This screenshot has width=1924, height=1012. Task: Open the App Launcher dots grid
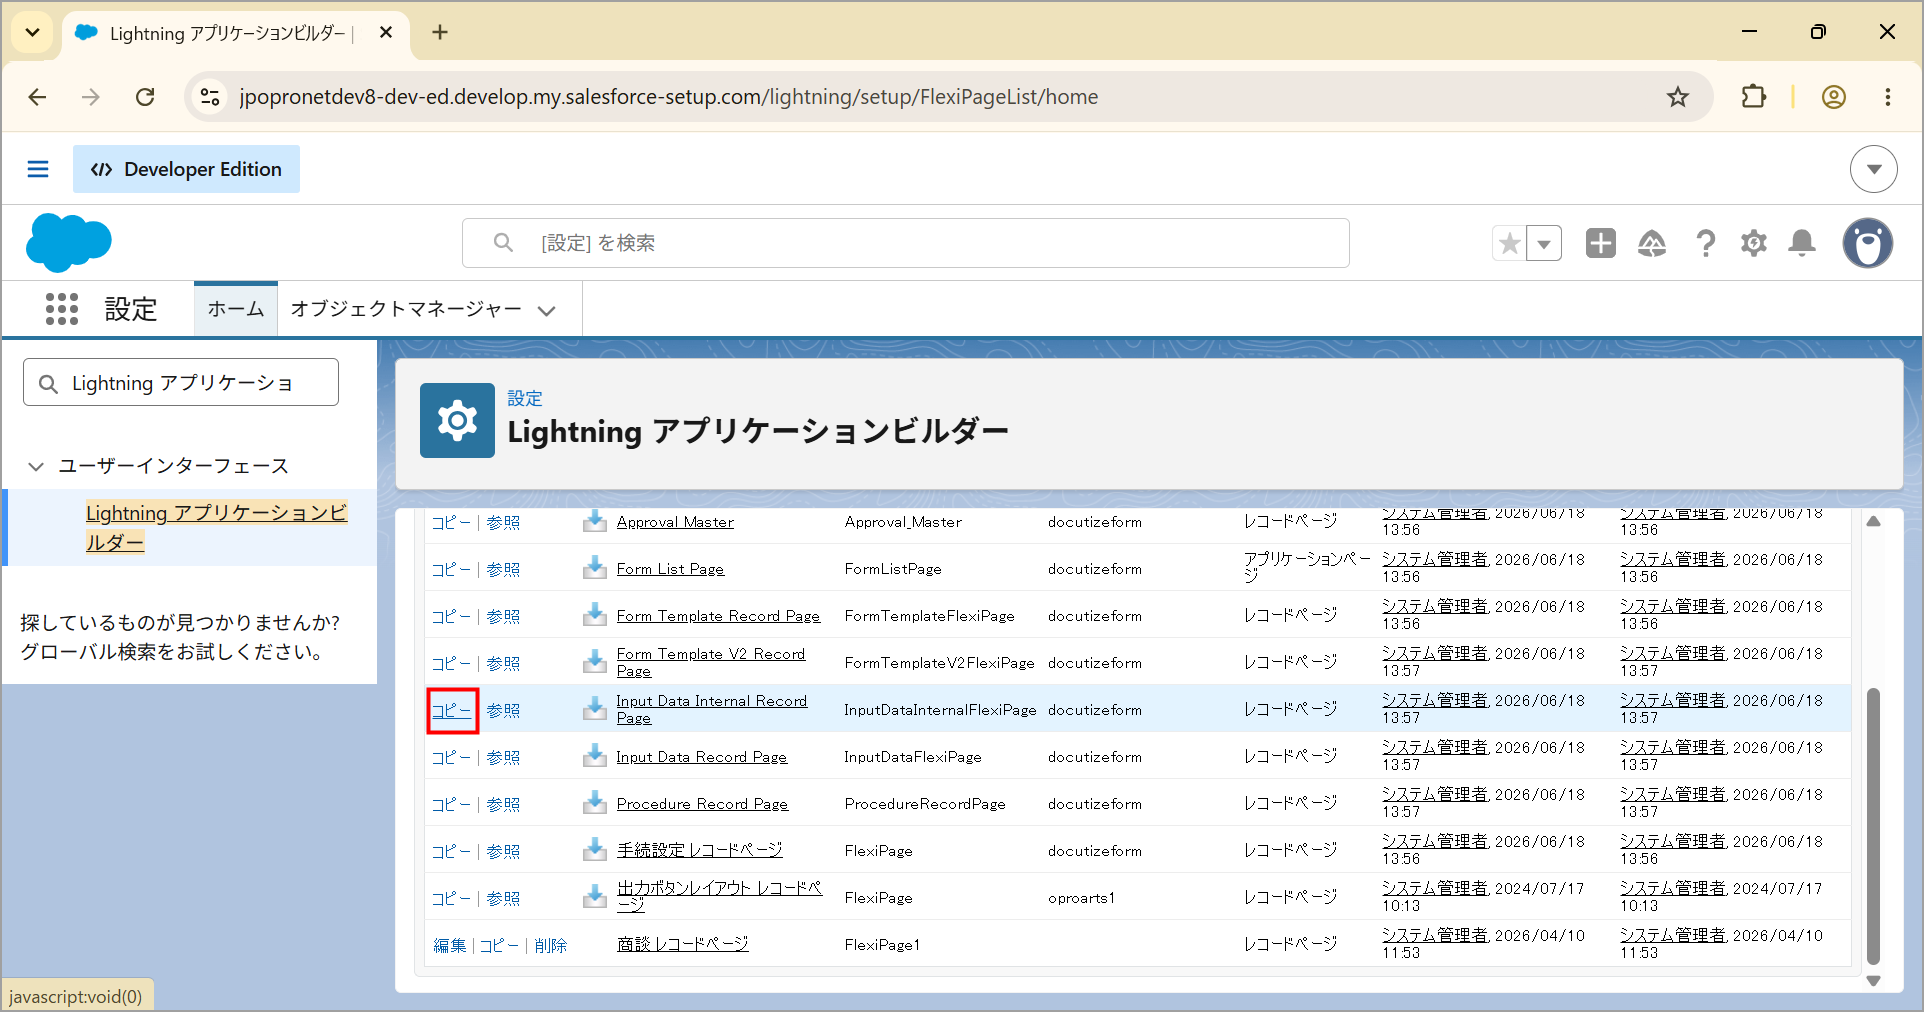[62, 309]
